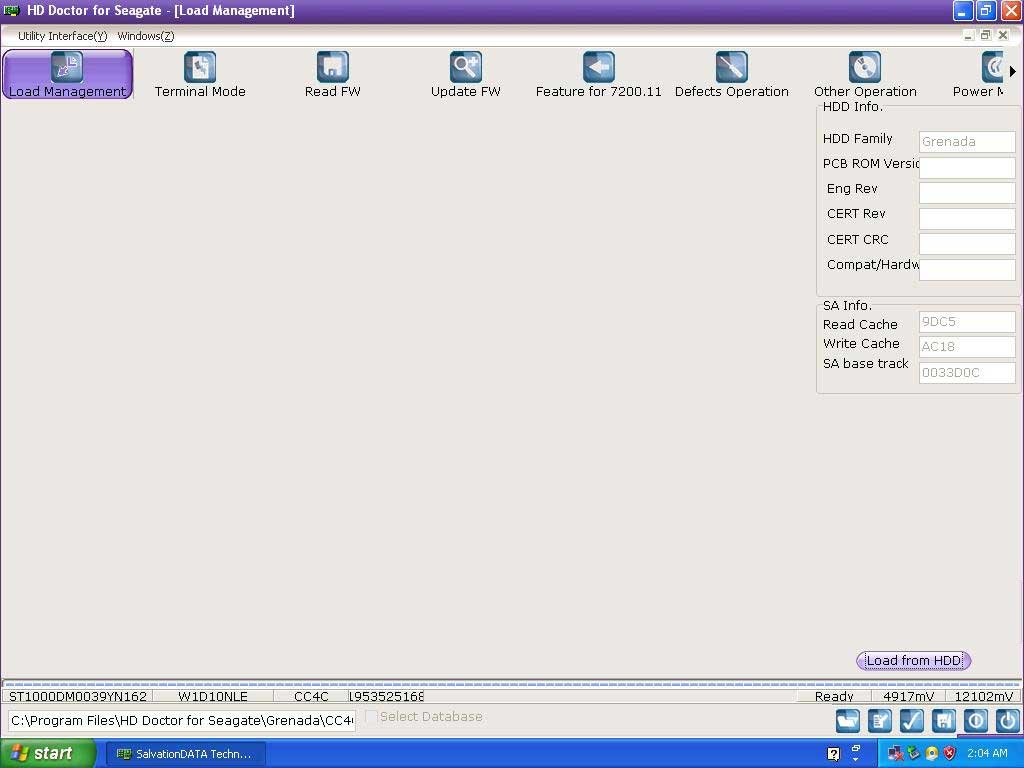The width and height of the screenshot is (1024, 768).
Task: Click serial number W1D10NLE in status bar
Action: tap(213, 696)
